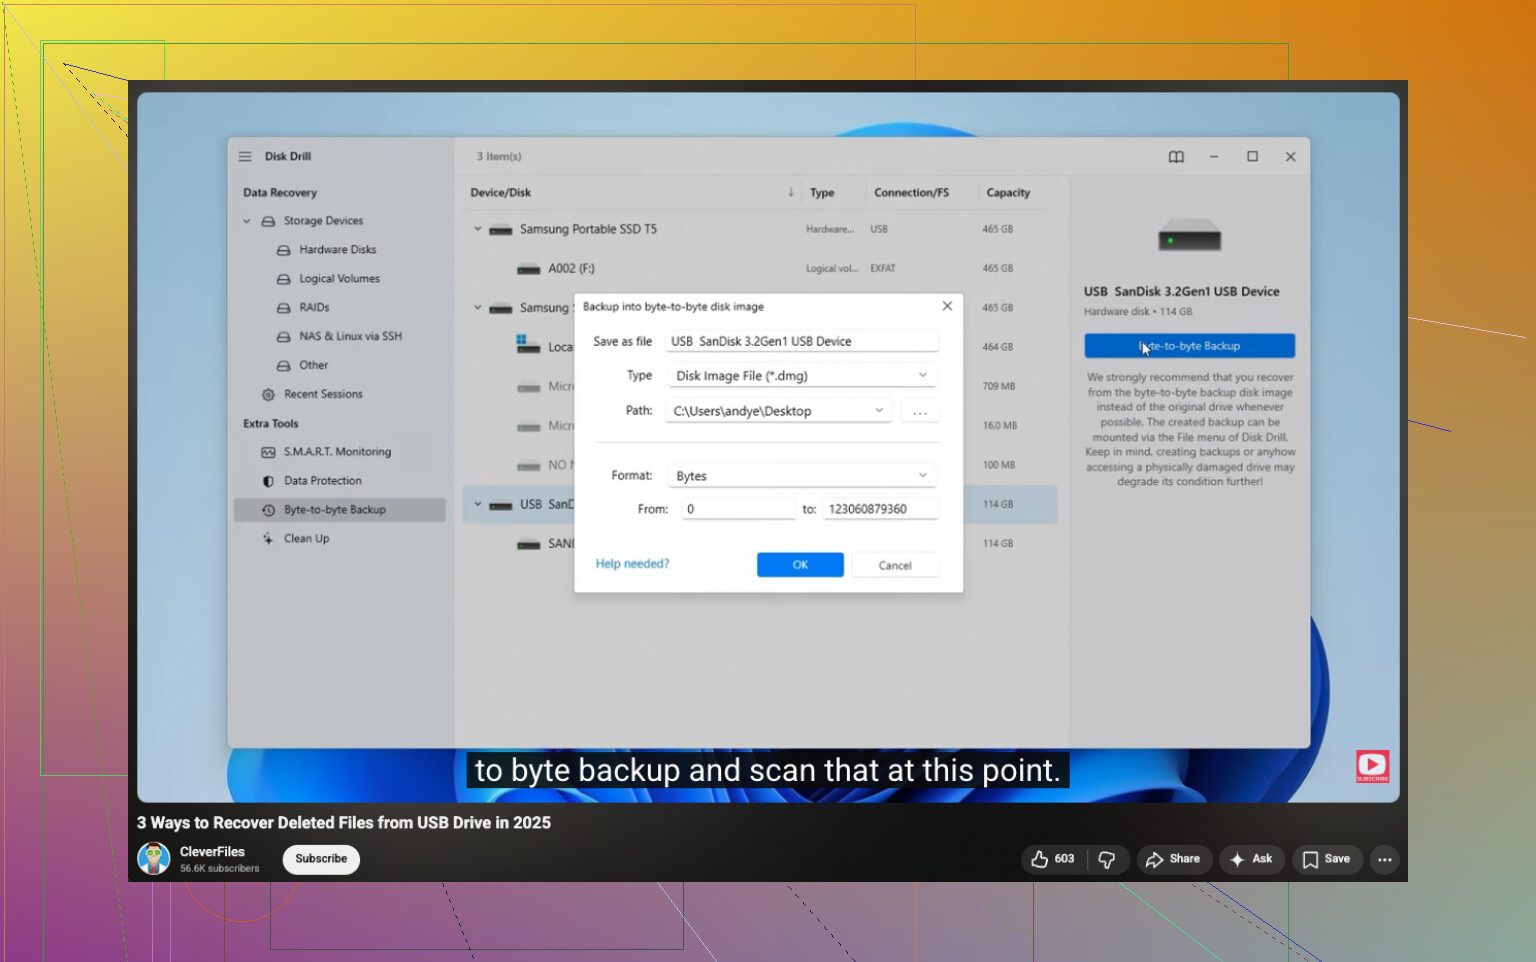
Task: Click the Recent Sessions gear icon
Action: coord(268,395)
